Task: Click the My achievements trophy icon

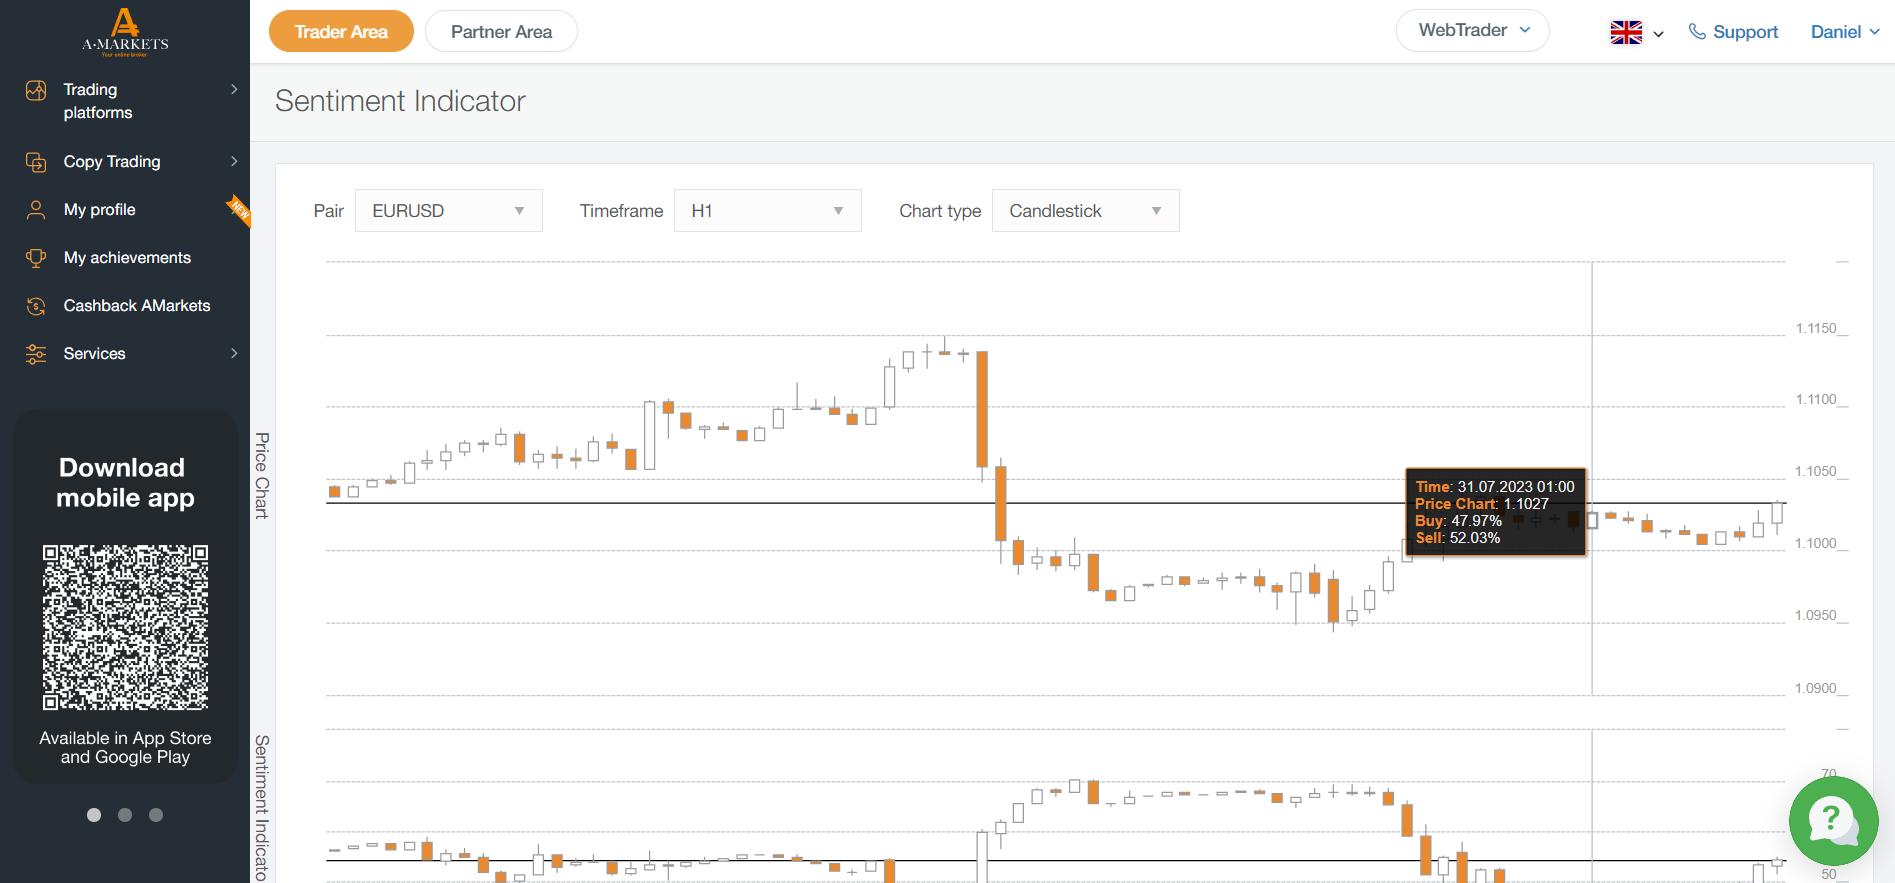Action: pos(36,258)
